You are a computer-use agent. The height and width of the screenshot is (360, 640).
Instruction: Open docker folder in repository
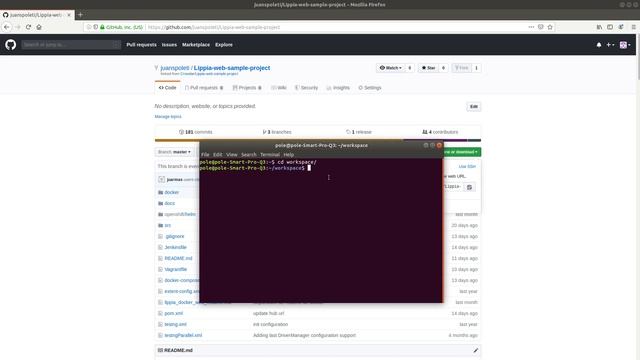coord(171,192)
